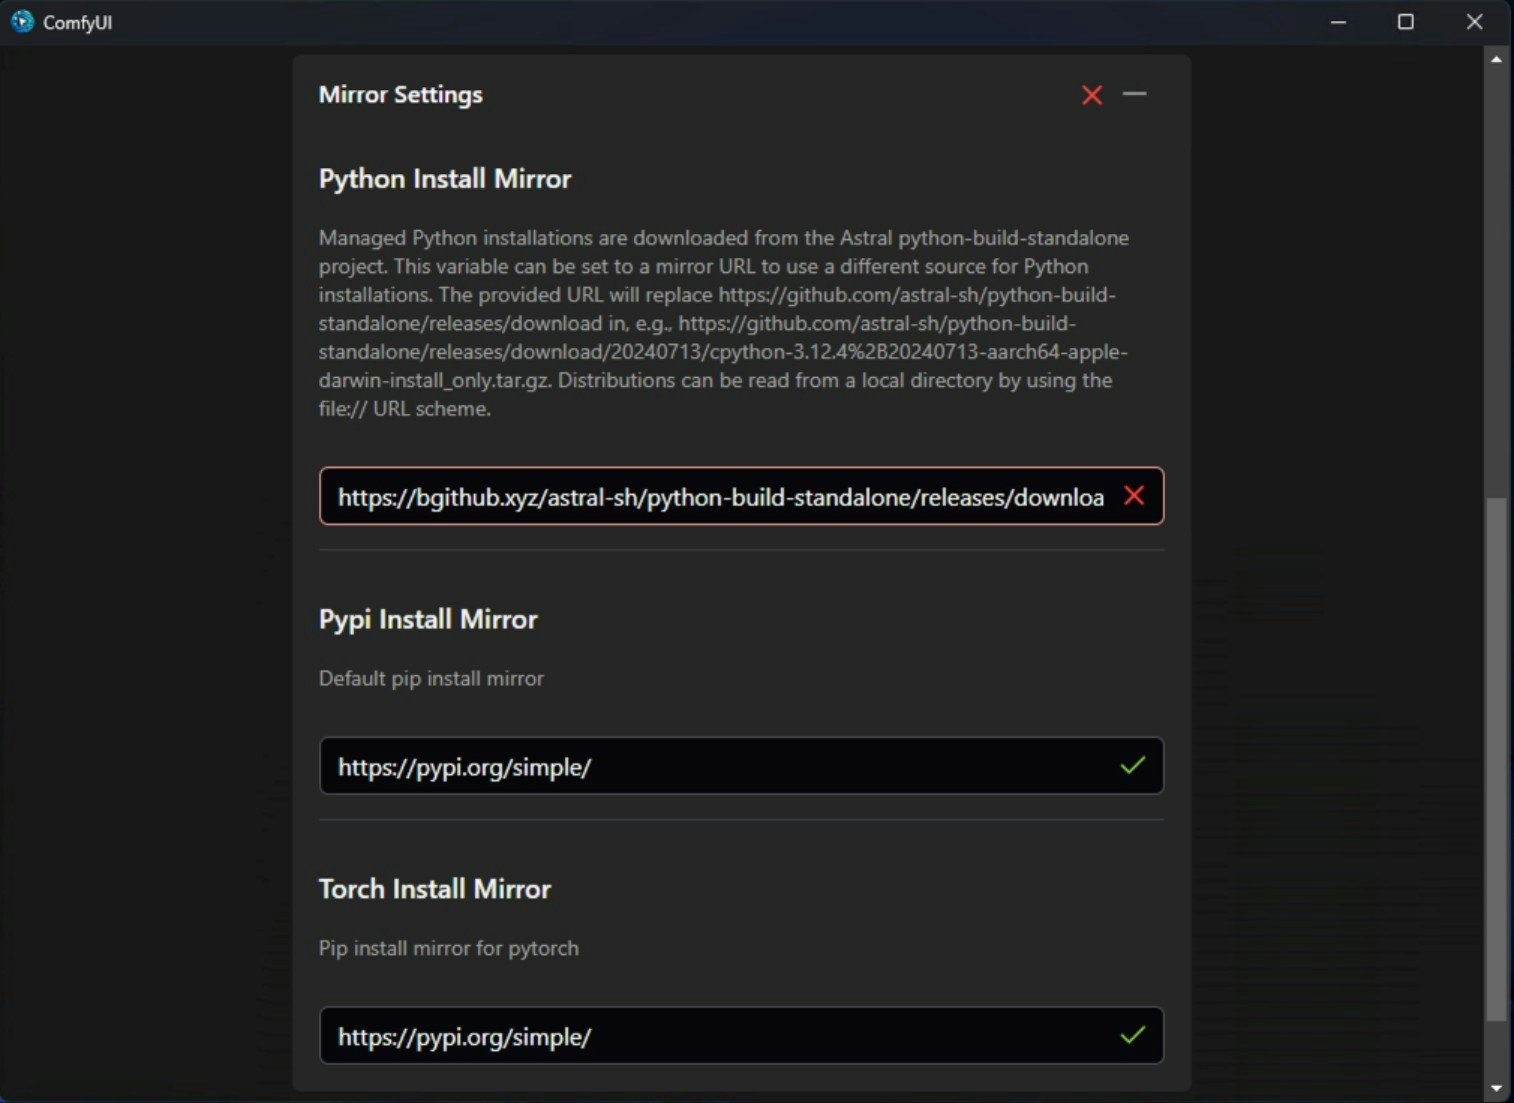
Task: Select the Pypi Install Mirror URL field
Action: (x=700, y=766)
